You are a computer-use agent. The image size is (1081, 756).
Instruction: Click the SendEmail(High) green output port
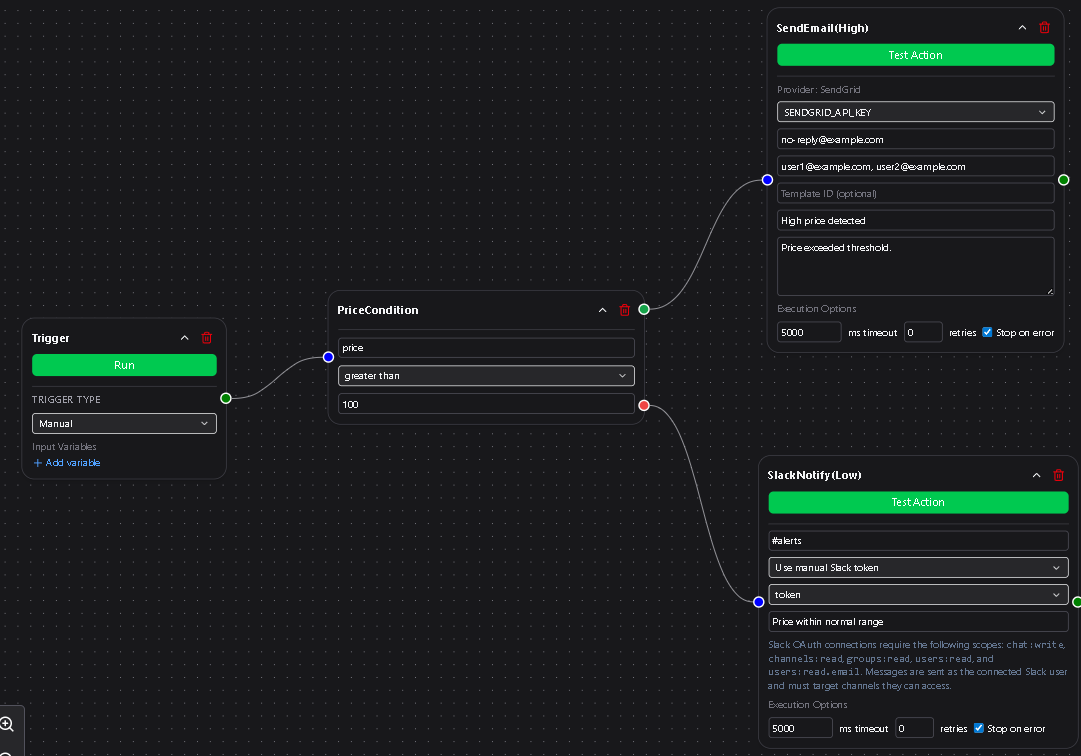pos(1064,180)
